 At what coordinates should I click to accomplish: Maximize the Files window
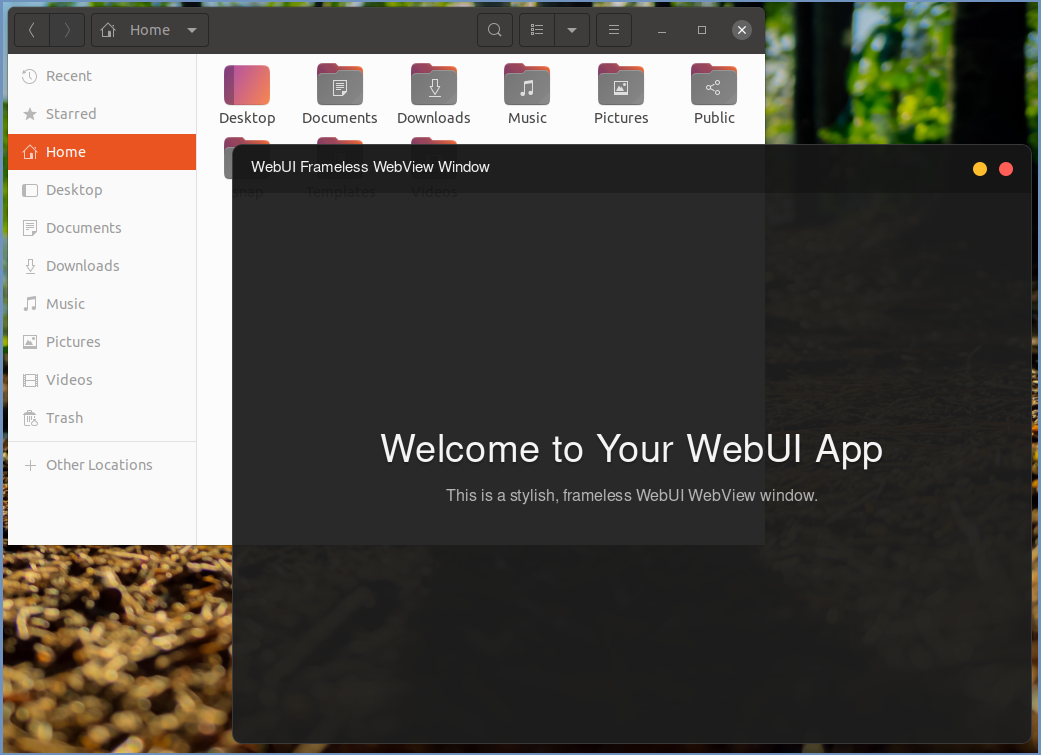click(702, 30)
